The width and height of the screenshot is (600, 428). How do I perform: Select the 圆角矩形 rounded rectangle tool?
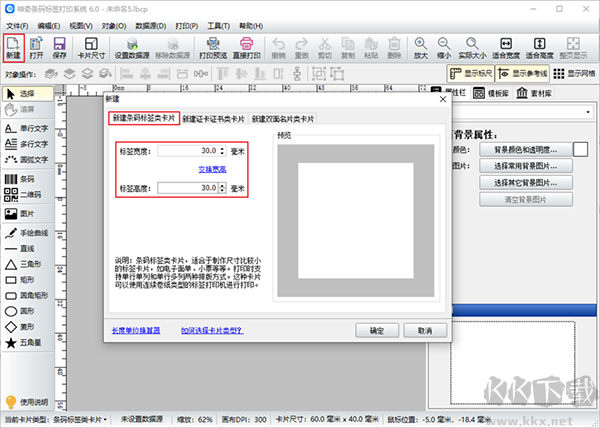[27, 296]
